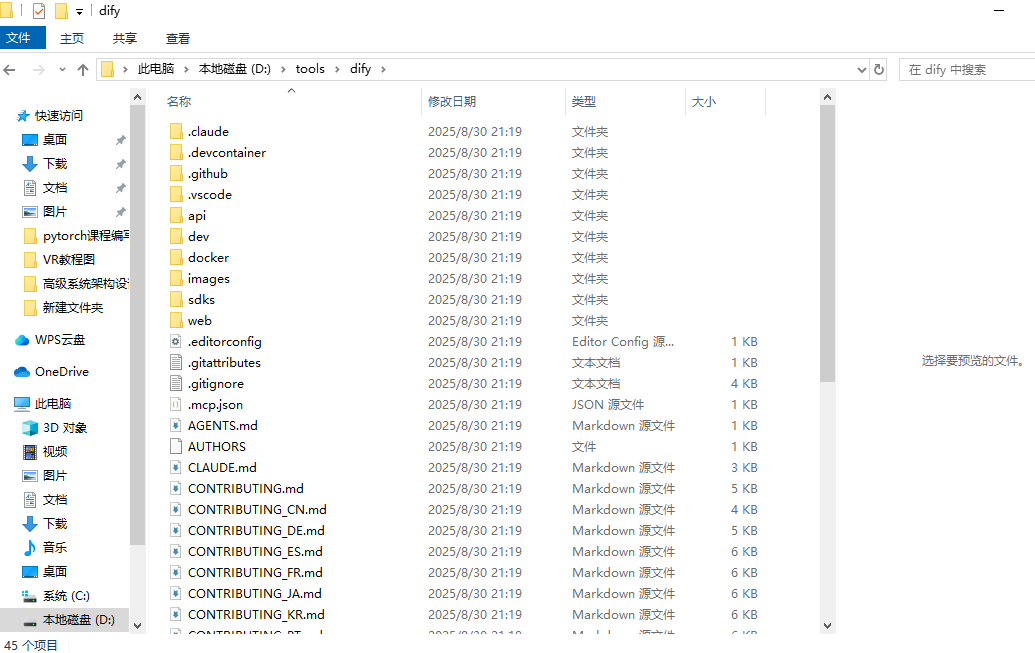1035x653 pixels.
Task: Sort files by 修改日期 column header
Action: click(x=452, y=101)
